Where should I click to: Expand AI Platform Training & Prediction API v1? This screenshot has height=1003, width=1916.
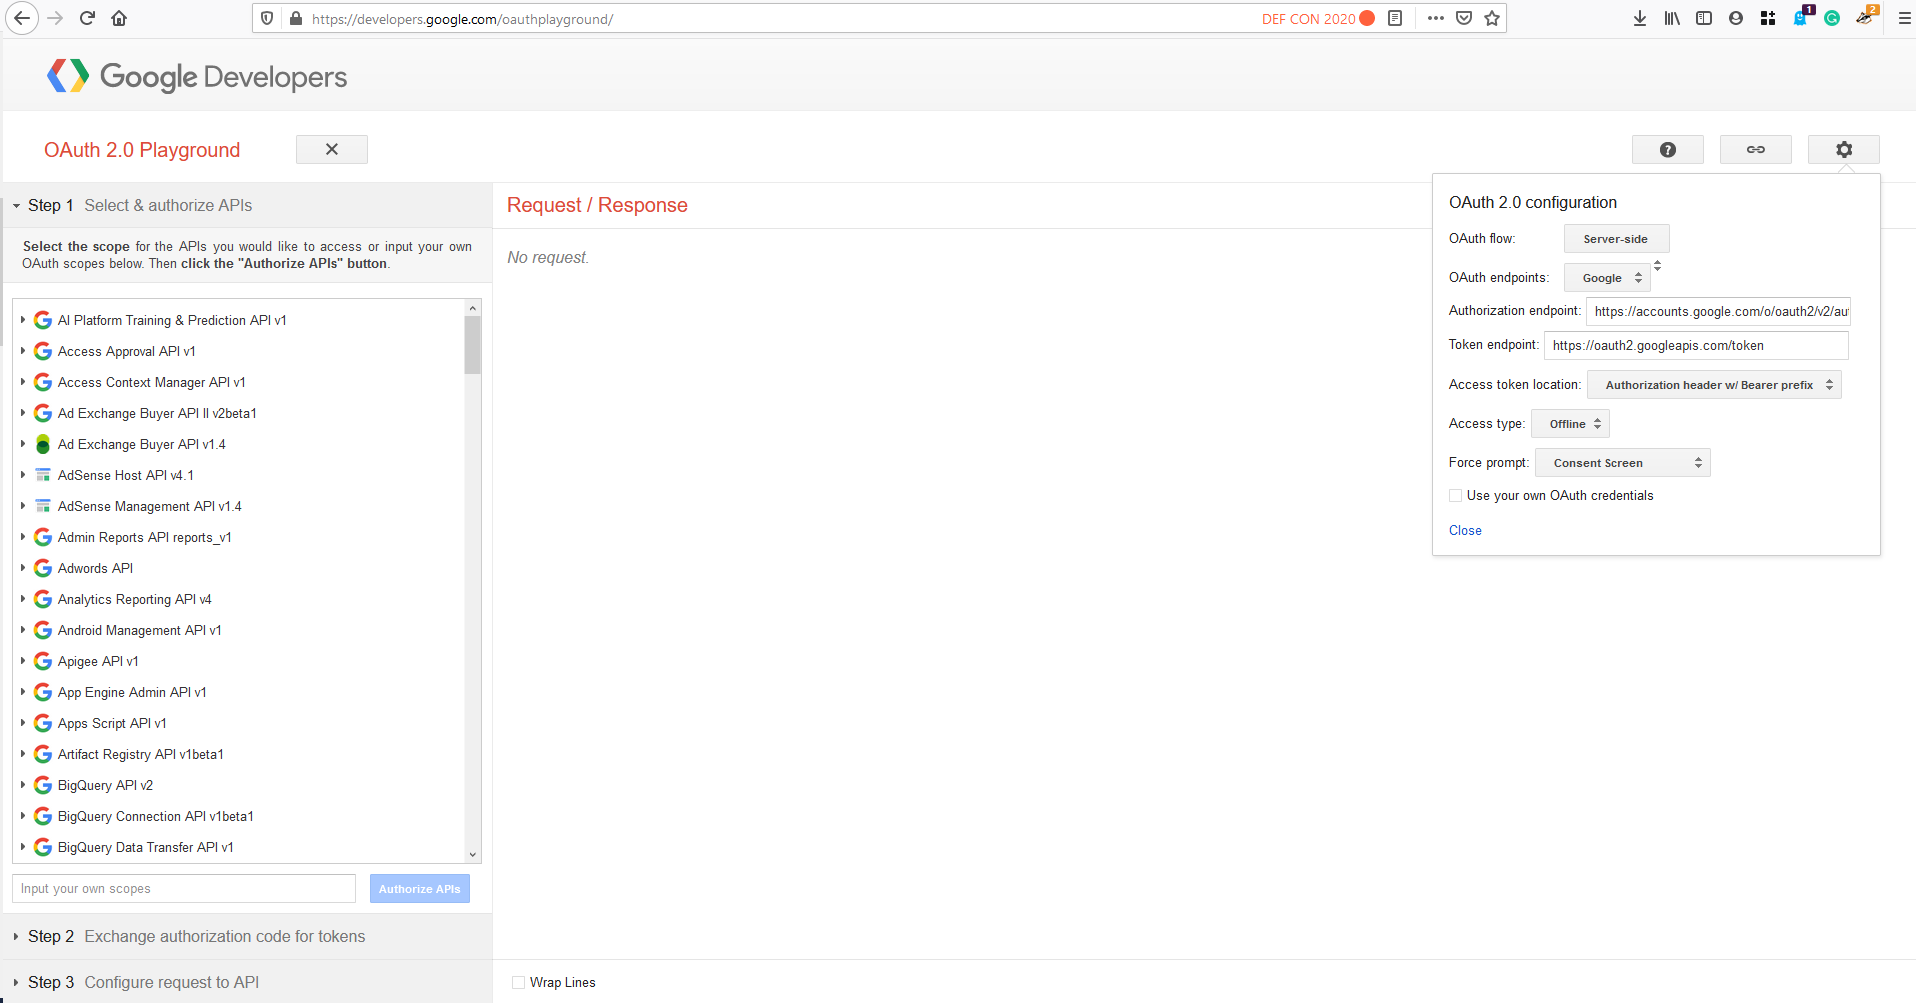23,320
